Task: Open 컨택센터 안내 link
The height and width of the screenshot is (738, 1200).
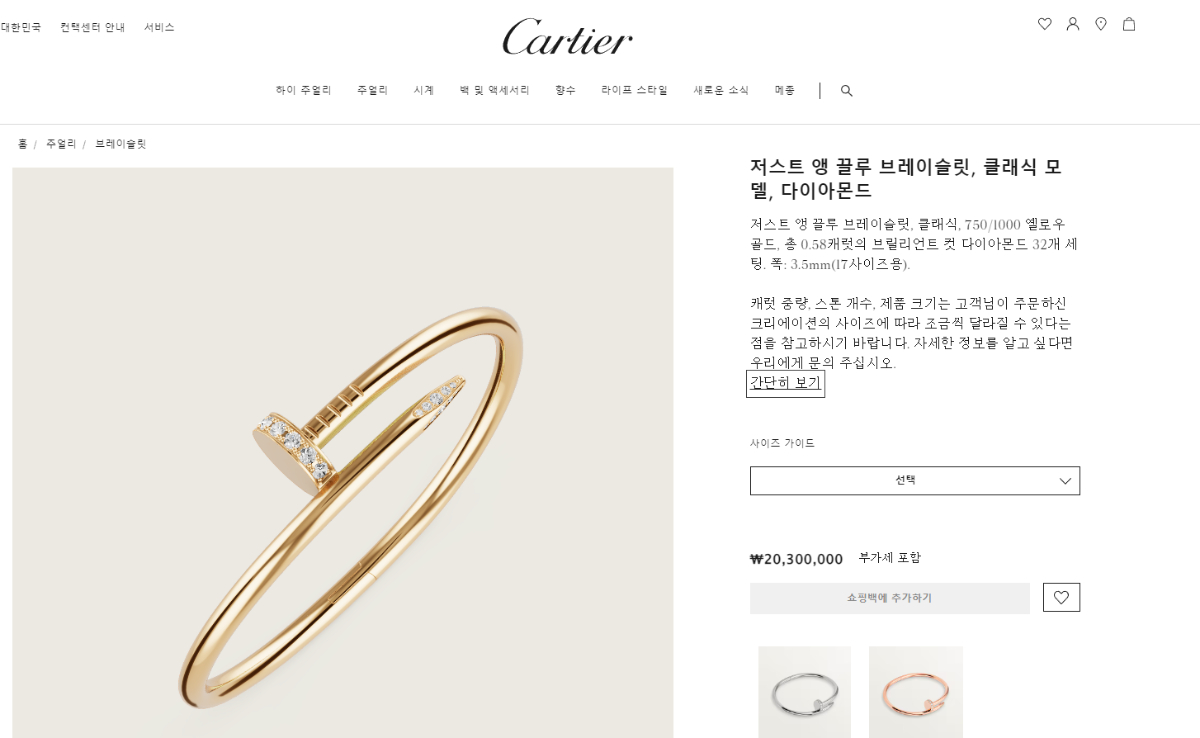Action: coord(93,27)
